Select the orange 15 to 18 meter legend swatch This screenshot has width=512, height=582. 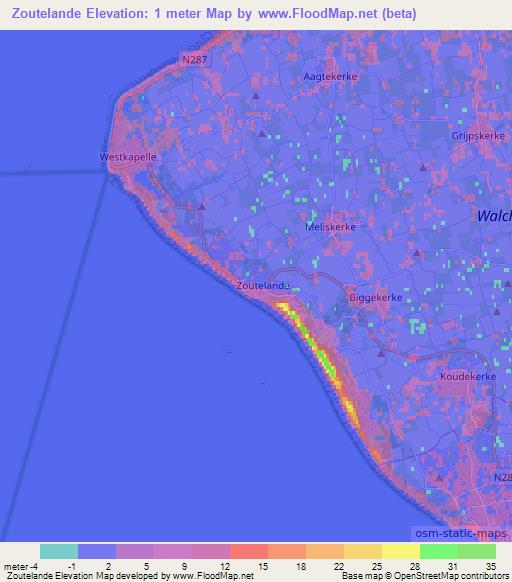pos(287,552)
